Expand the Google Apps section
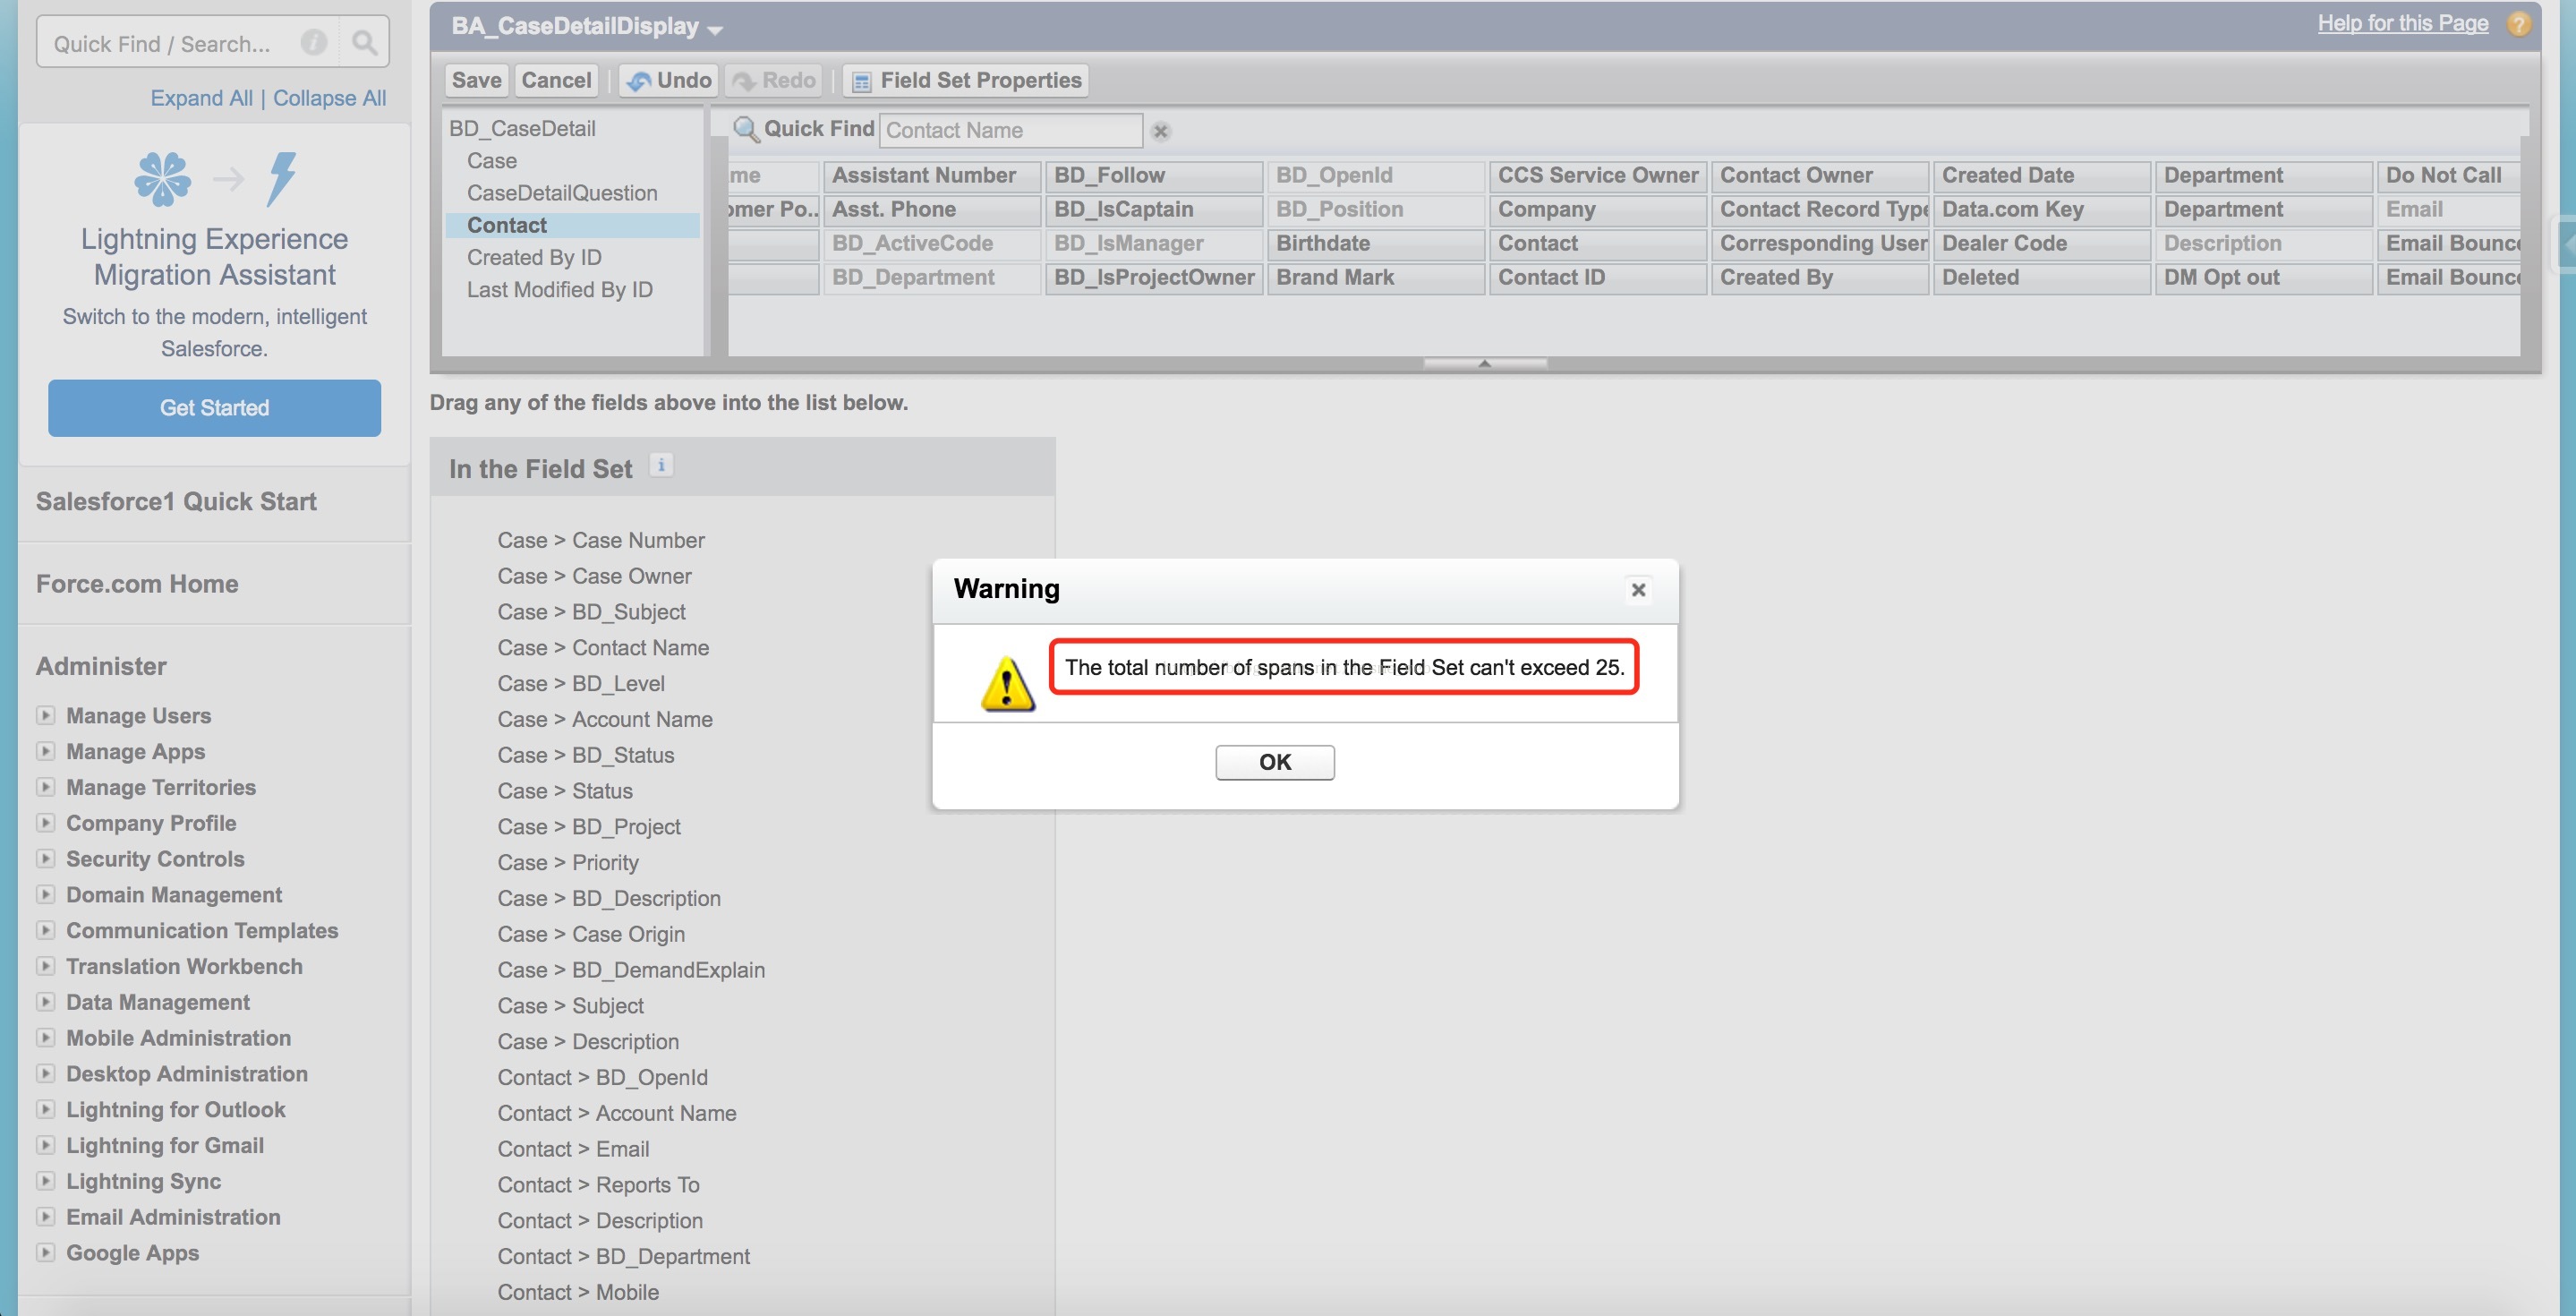The width and height of the screenshot is (2576, 1316). (x=46, y=1252)
